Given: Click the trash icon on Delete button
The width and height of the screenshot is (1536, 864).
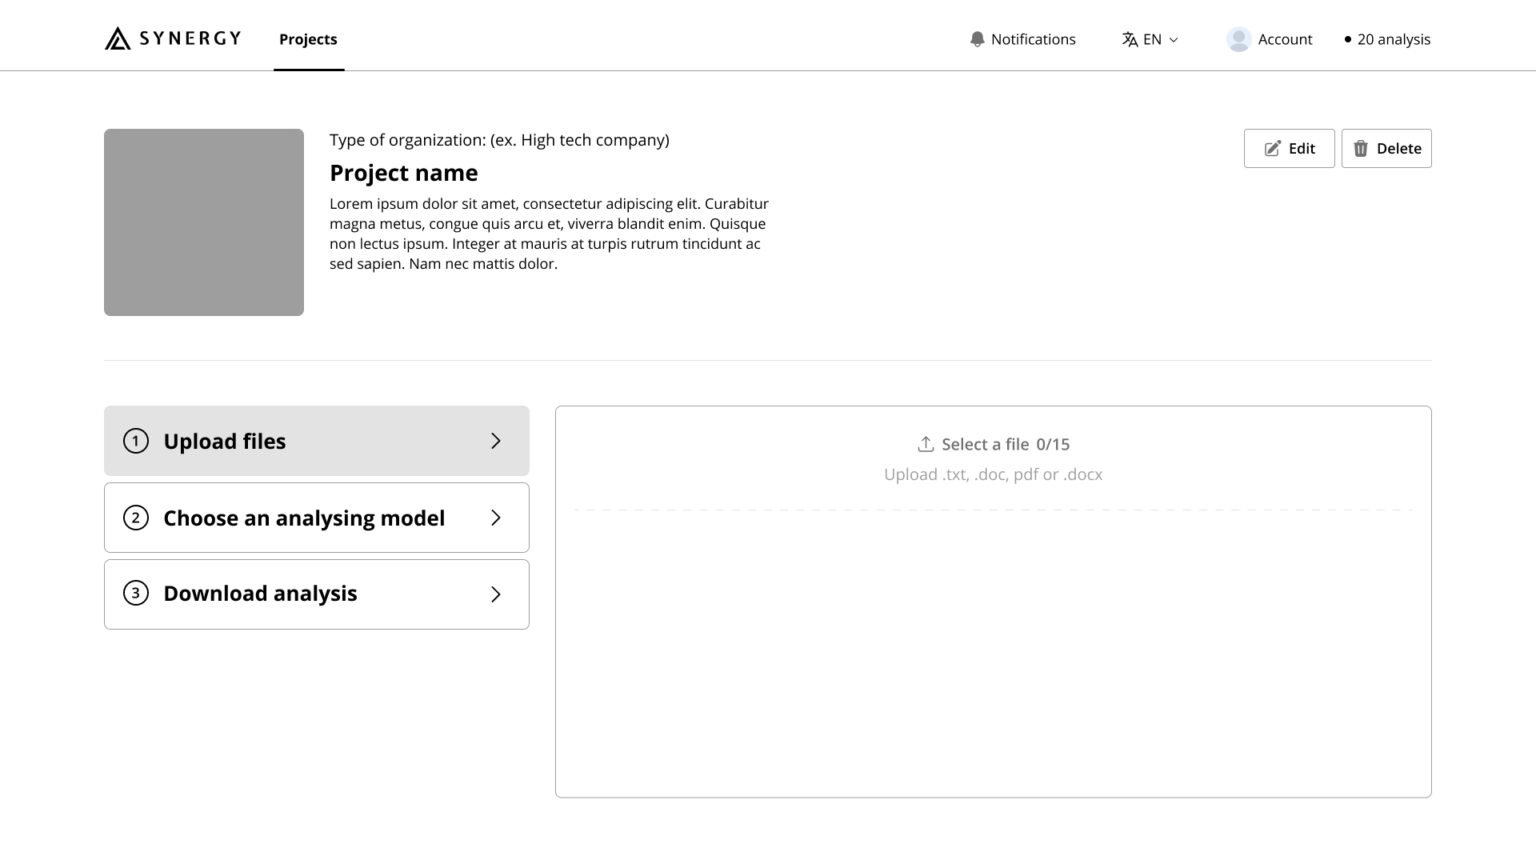Looking at the screenshot, I should tap(1360, 148).
